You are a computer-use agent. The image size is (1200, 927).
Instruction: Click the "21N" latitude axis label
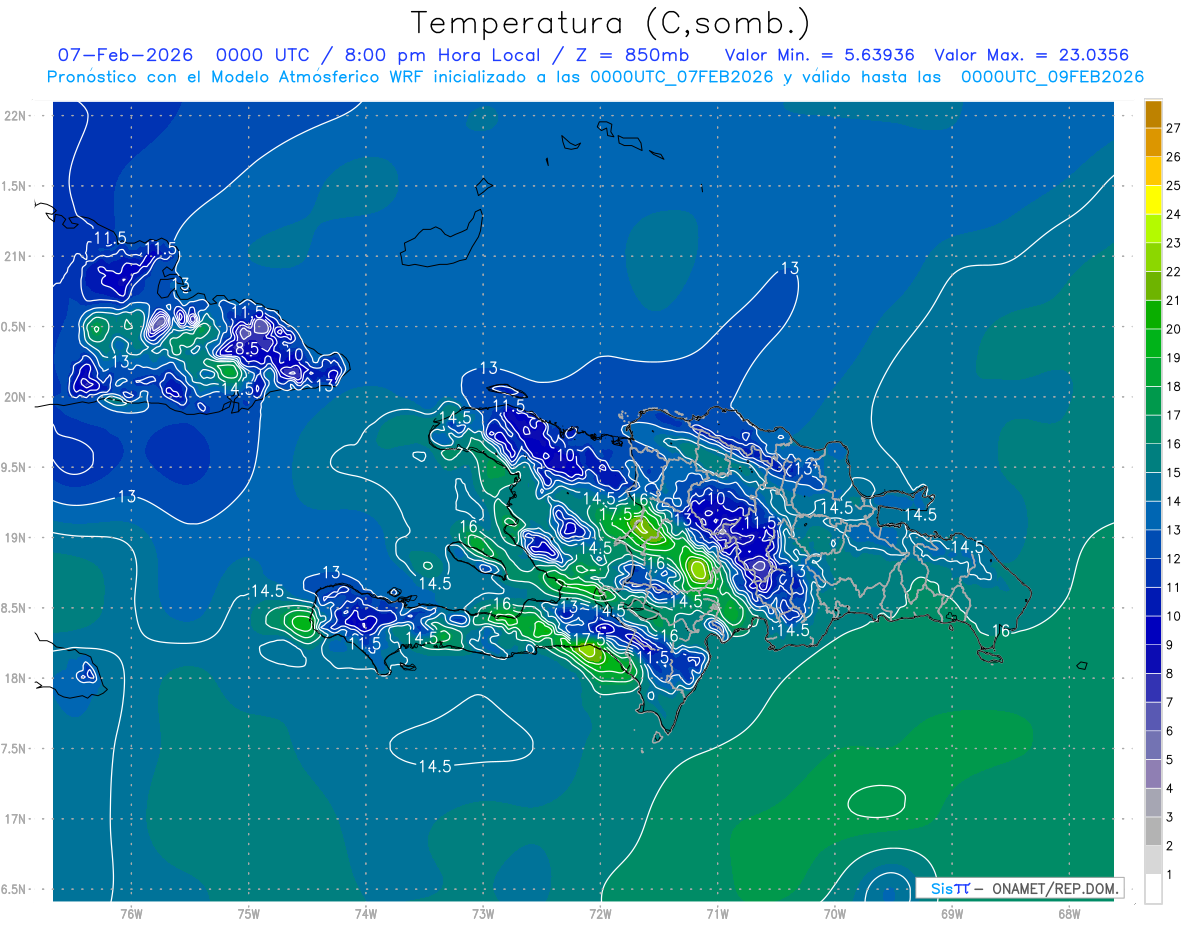pos(17,256)
